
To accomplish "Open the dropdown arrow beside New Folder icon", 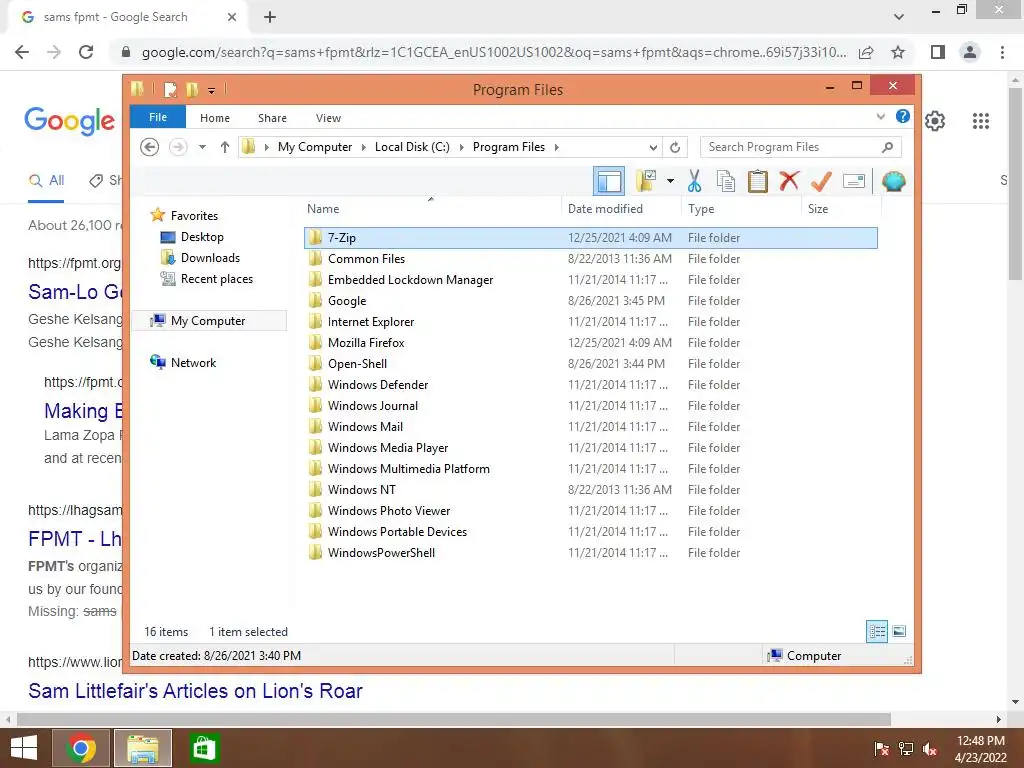I will click(670, 181).
